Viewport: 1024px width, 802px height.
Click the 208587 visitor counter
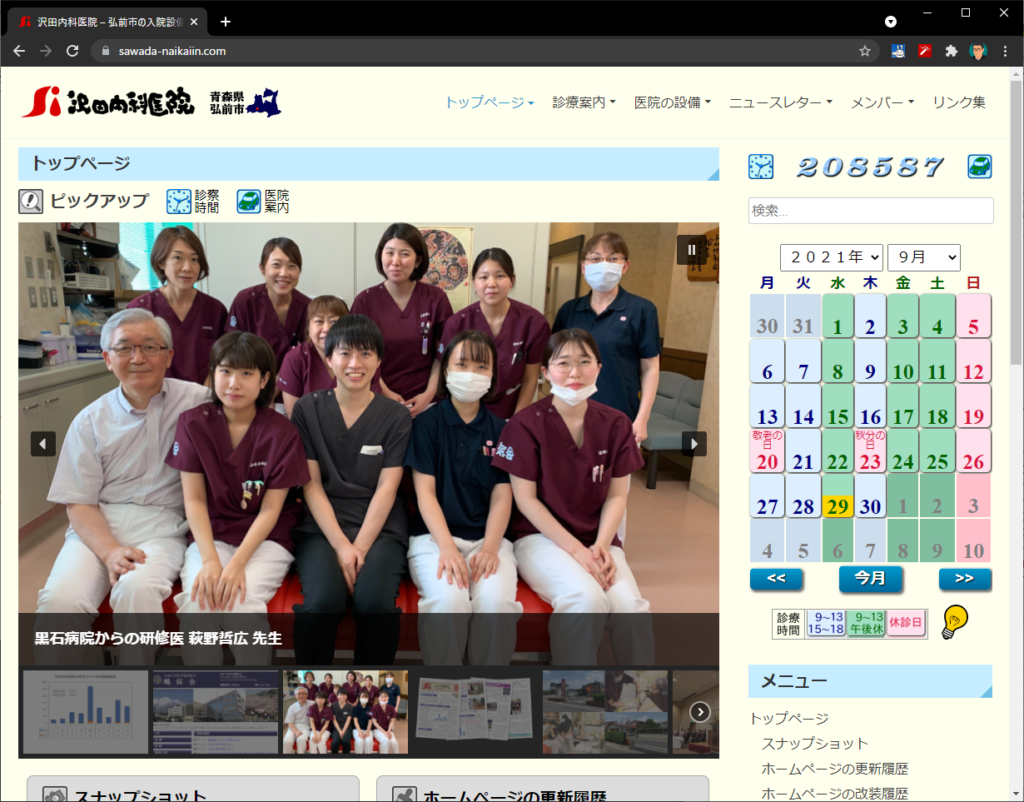coord(870,167)
